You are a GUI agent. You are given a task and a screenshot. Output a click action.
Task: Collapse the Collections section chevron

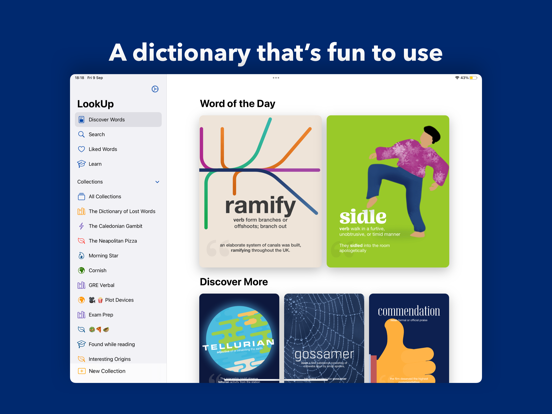(x=157, y=182)
